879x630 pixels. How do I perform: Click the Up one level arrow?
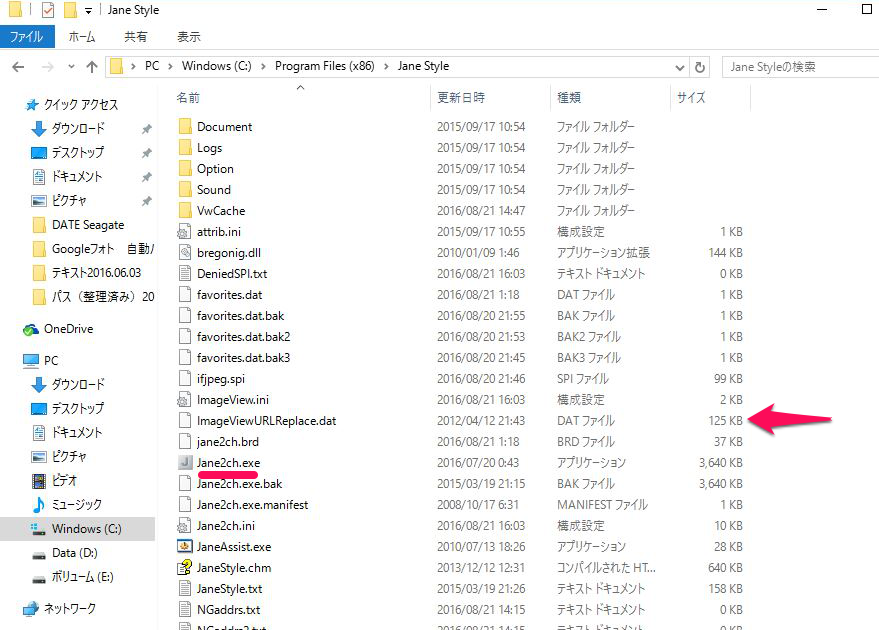point(92,67)
